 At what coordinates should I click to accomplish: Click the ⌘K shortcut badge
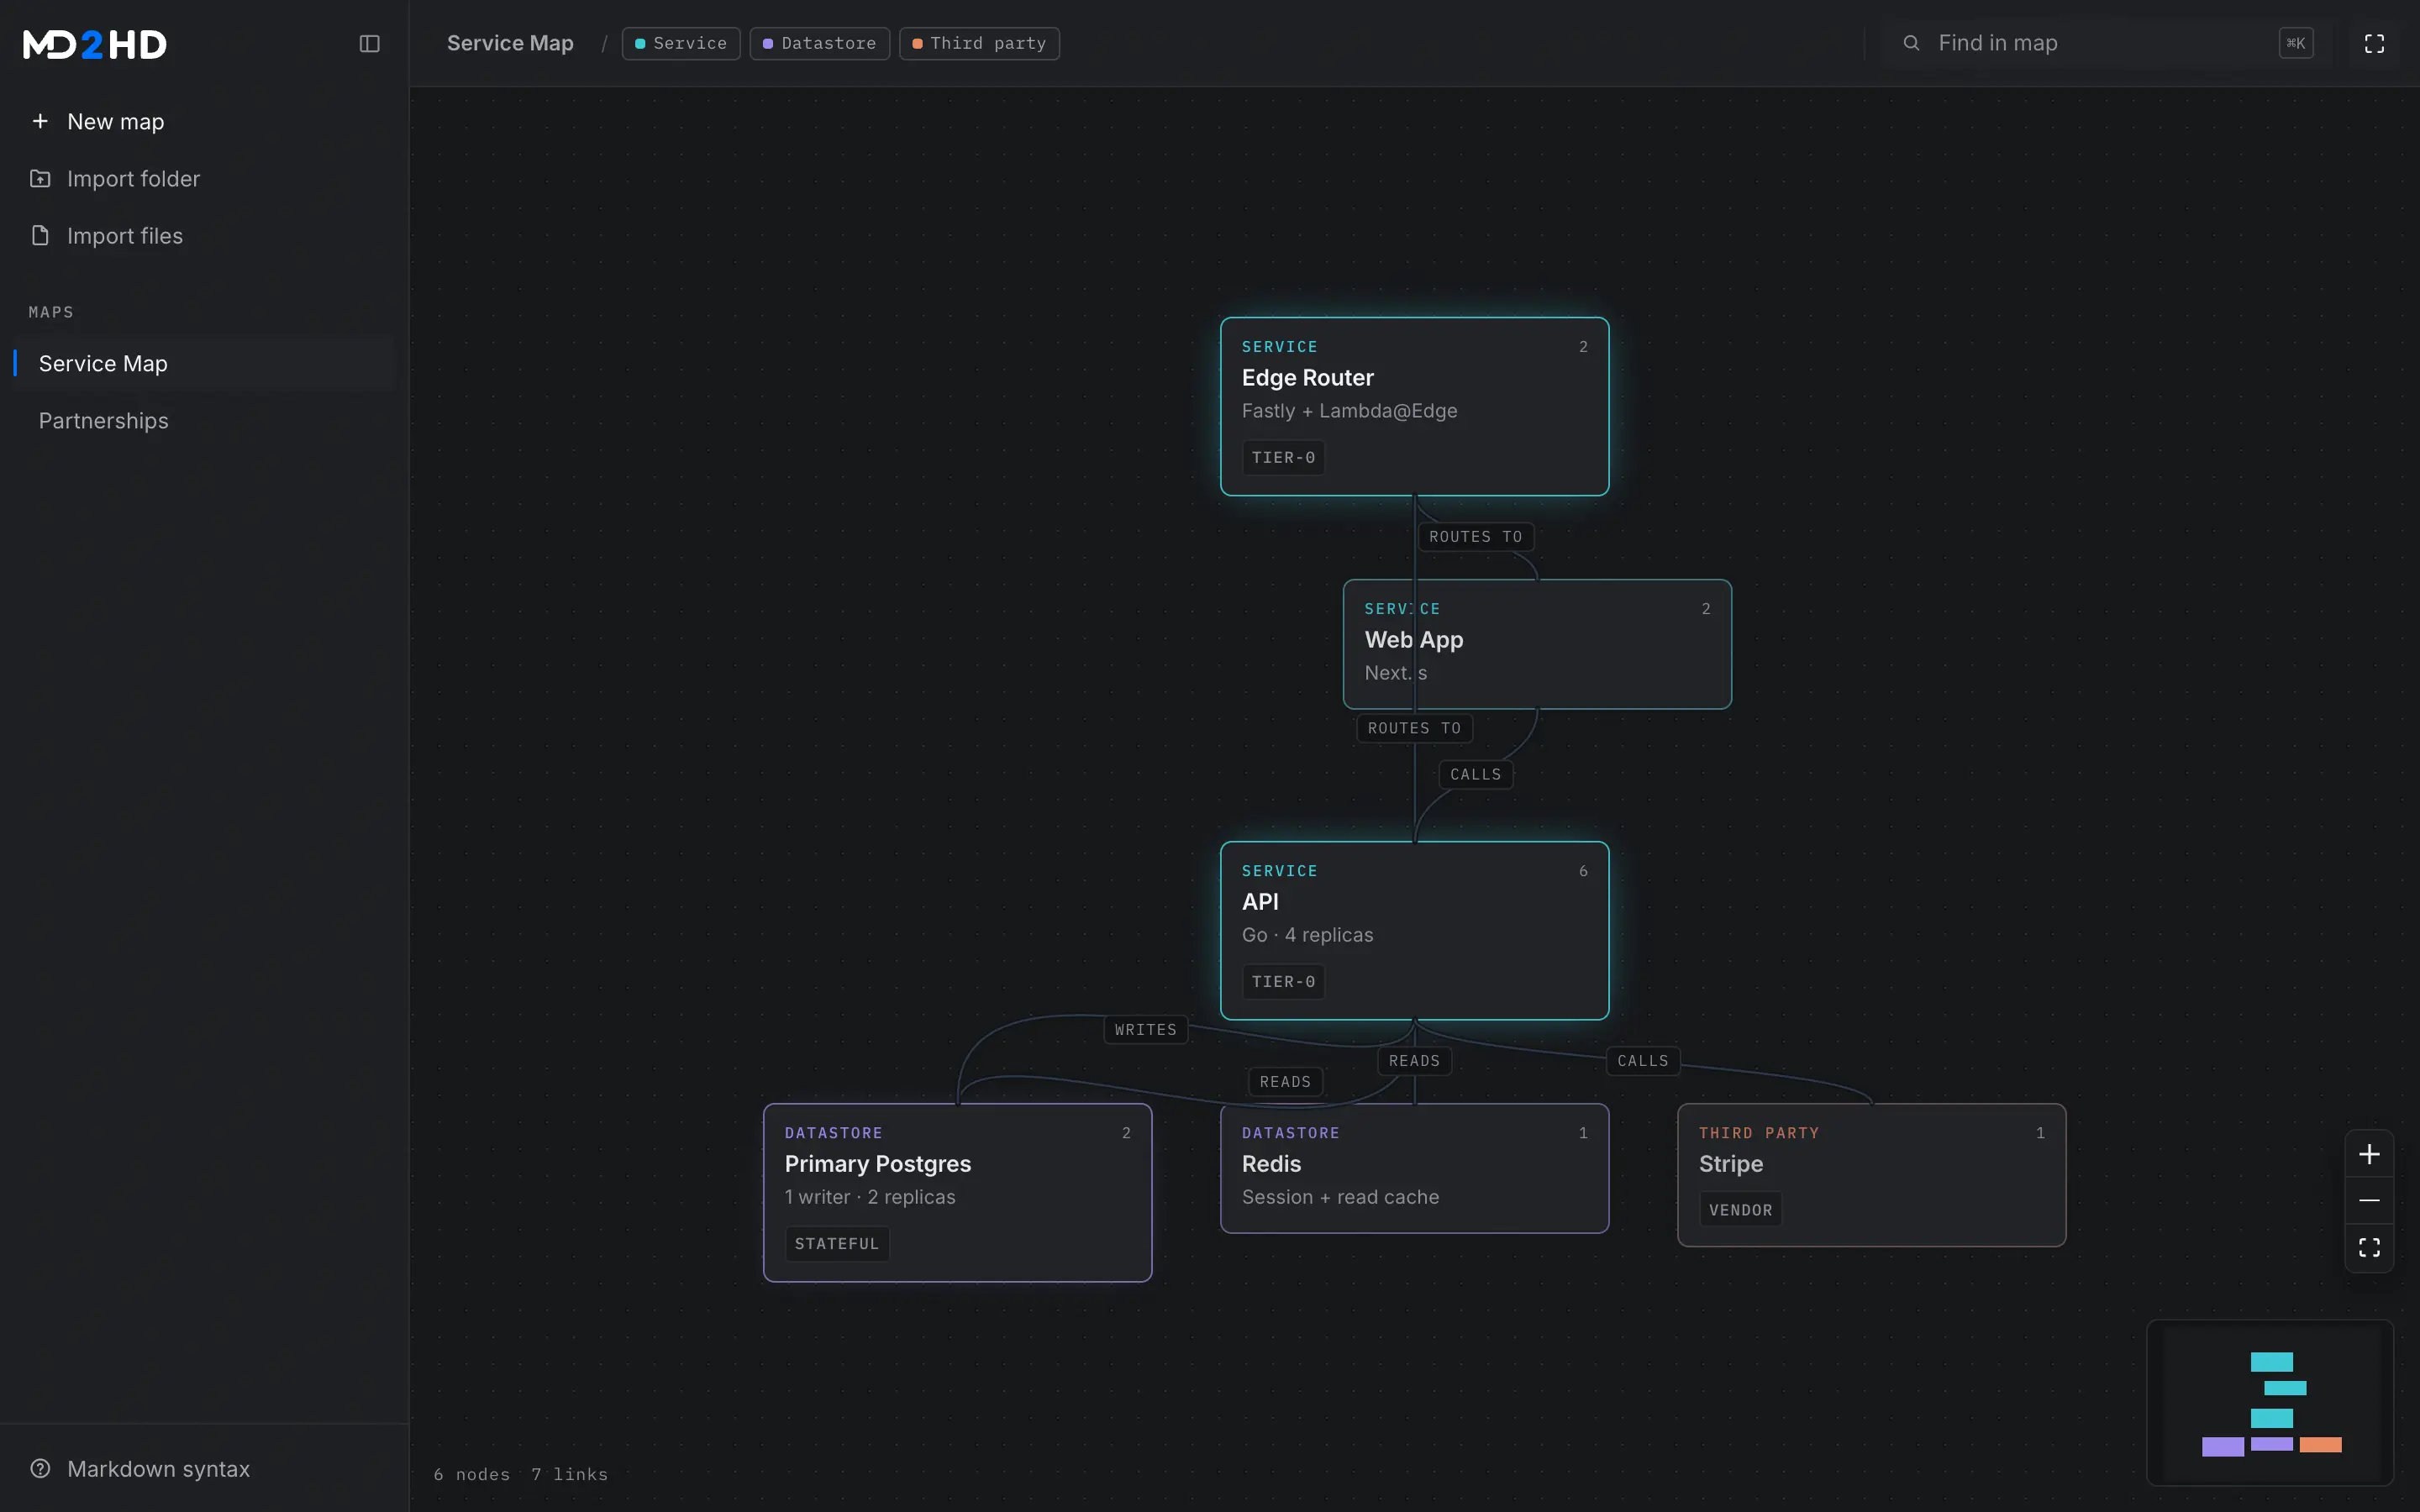pos(2296,43)
